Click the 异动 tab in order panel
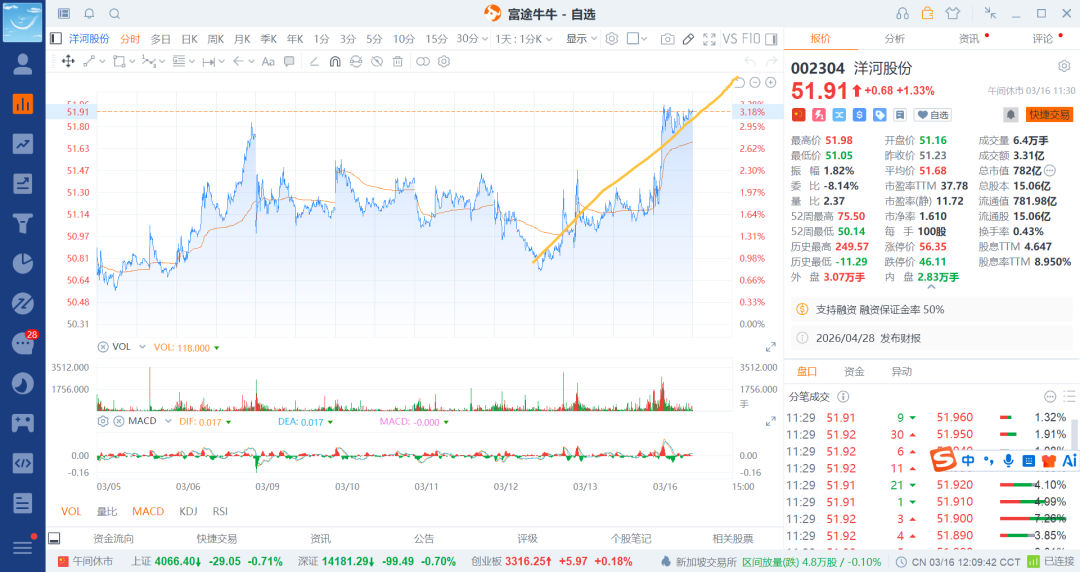 [902, 371]
